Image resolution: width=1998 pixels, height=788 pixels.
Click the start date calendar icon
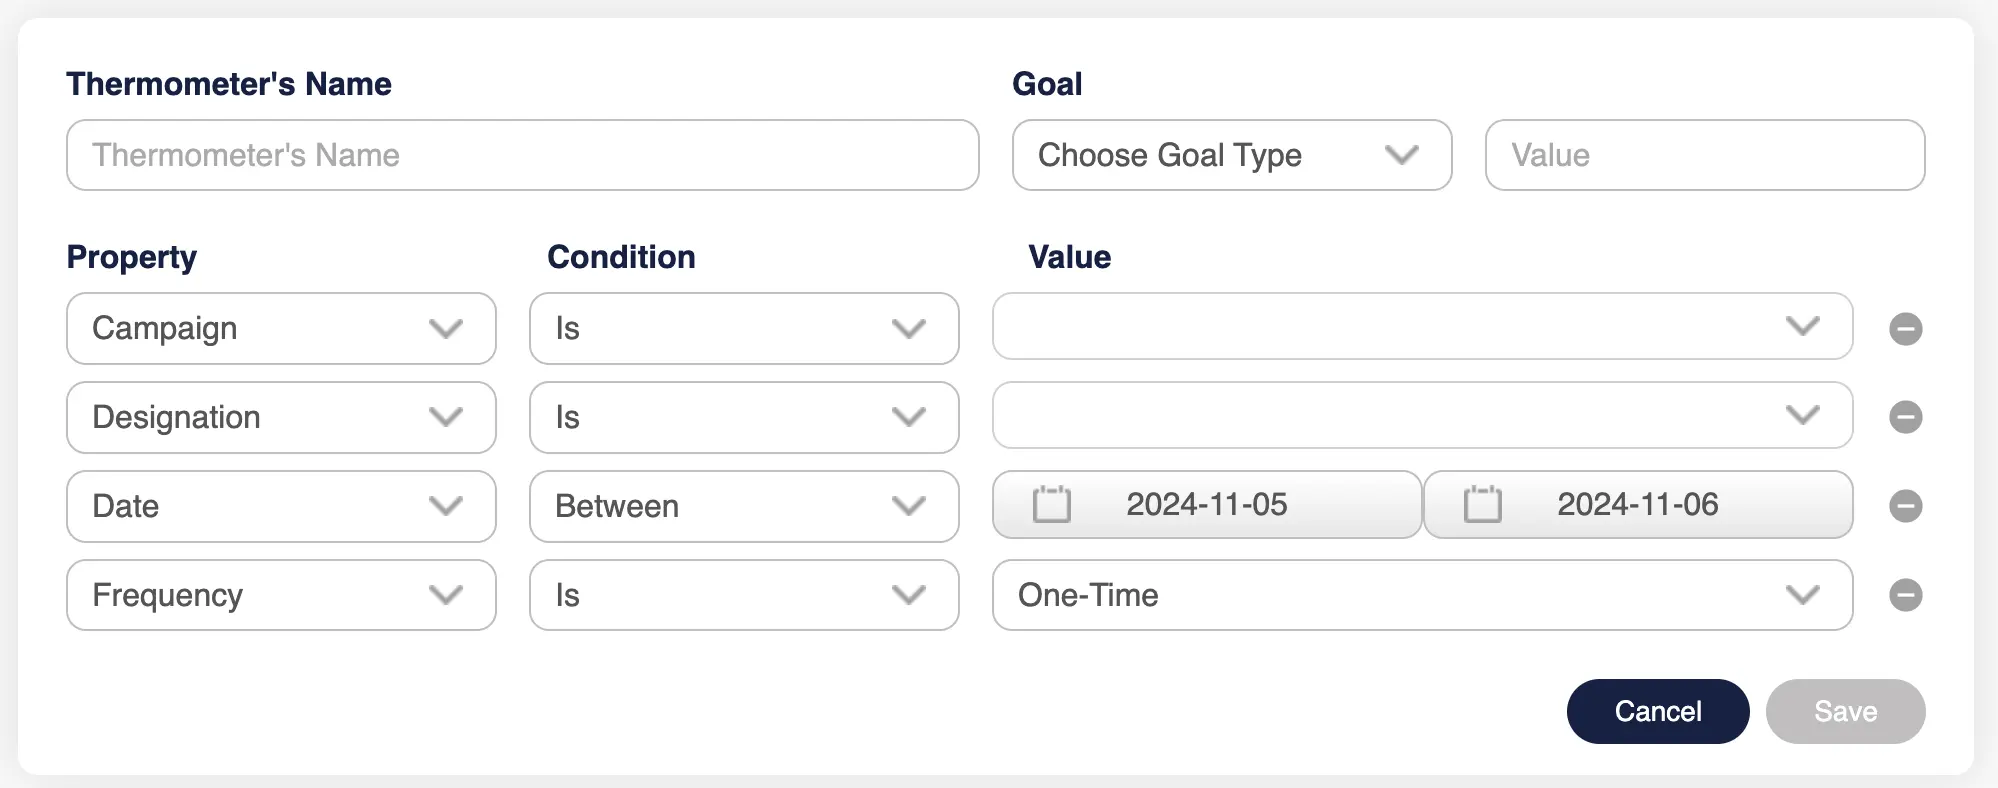pos(1051,504)
